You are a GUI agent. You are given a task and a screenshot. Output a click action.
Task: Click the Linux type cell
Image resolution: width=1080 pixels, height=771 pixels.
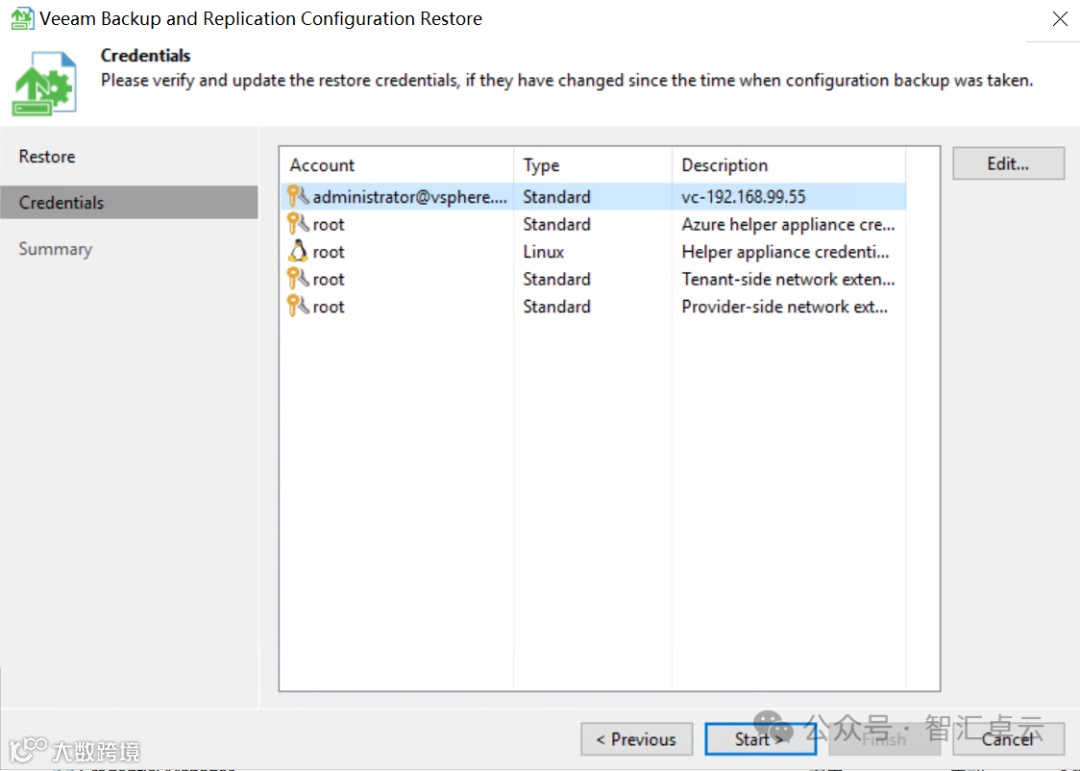point(543,252)
